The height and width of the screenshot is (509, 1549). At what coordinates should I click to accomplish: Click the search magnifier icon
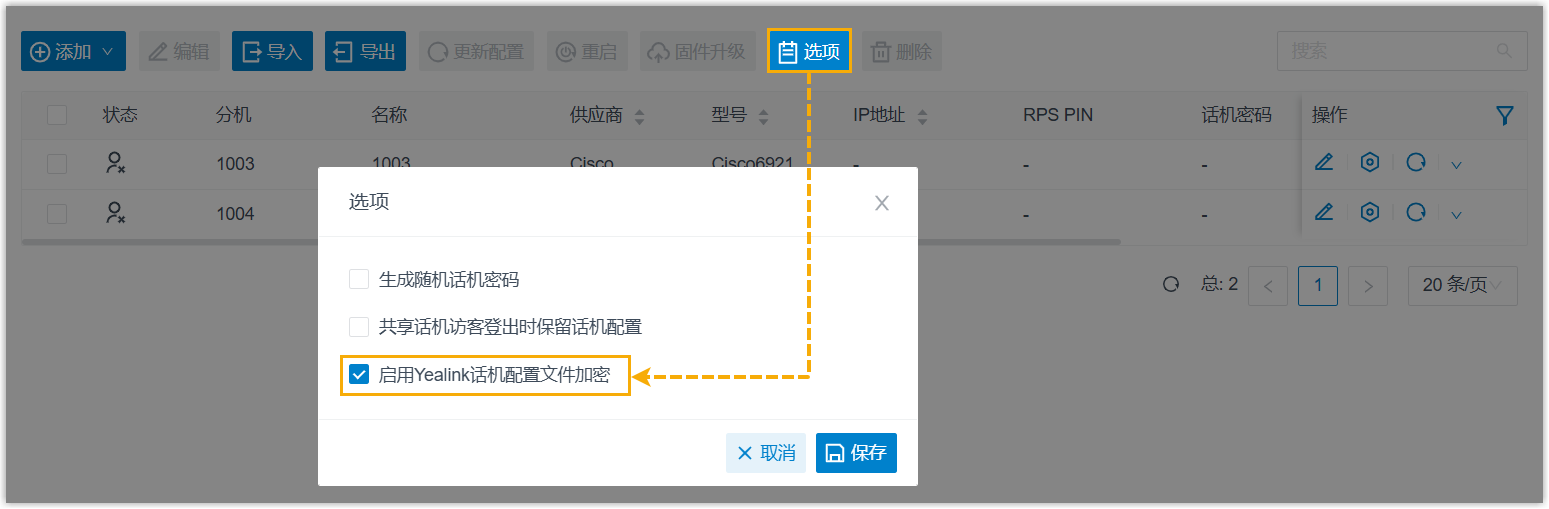(x=1504, y=51)
